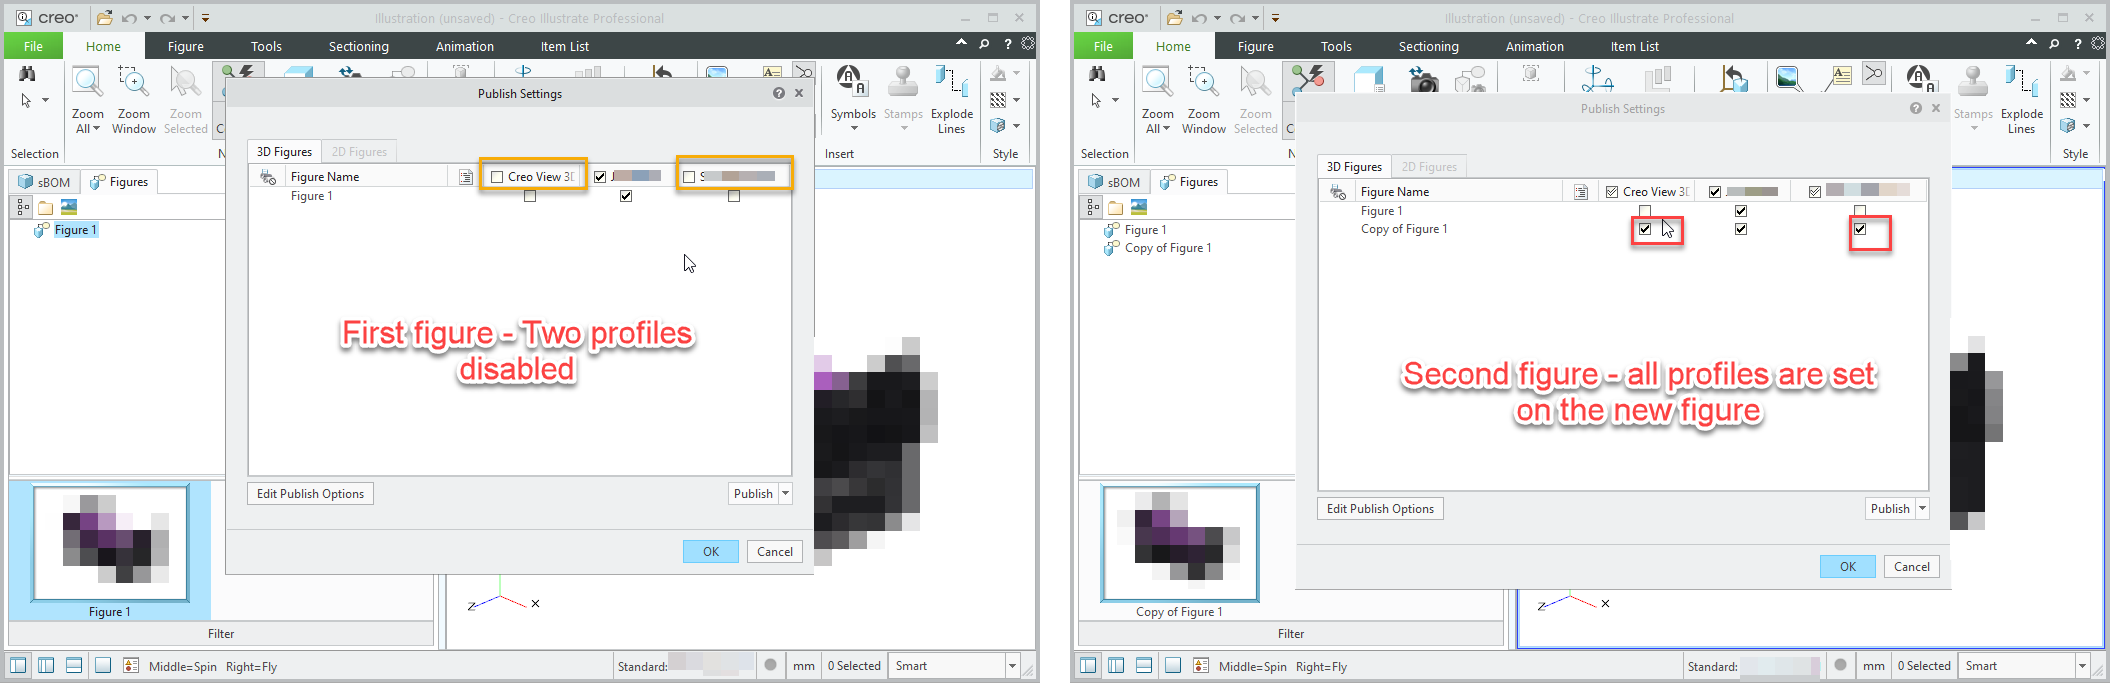Click OK in right Publish Settings dialog
Screen dimensions: 2110x683
coord(1848,566)
